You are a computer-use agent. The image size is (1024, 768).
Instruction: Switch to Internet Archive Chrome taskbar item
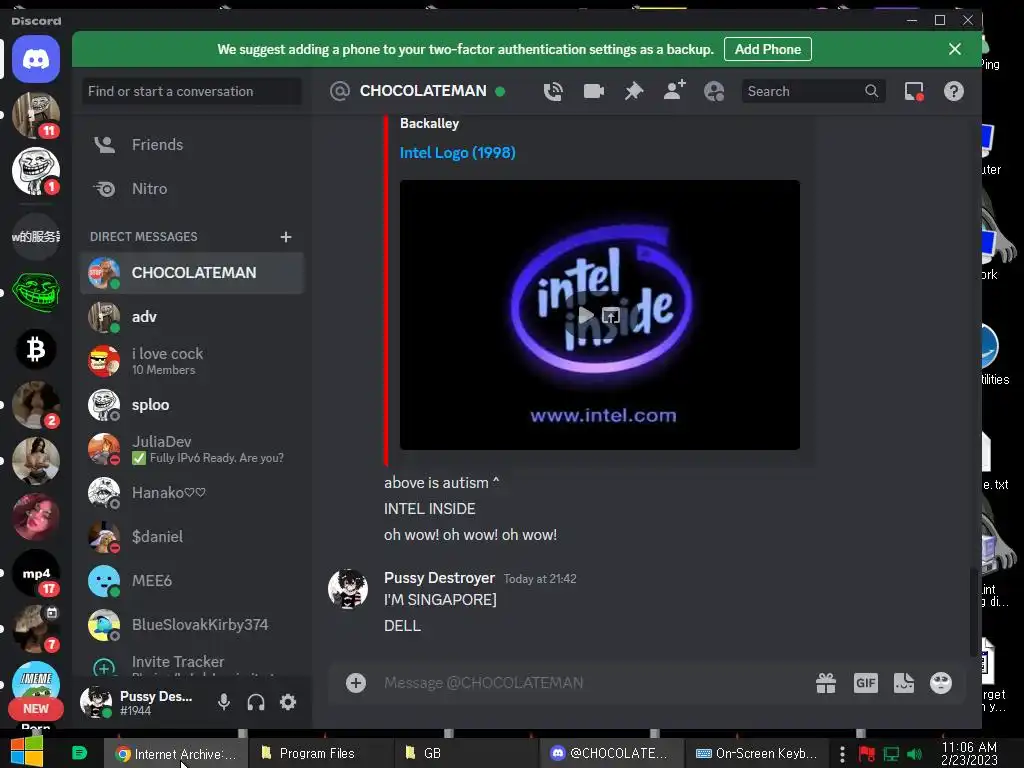[x=177, y=754]
